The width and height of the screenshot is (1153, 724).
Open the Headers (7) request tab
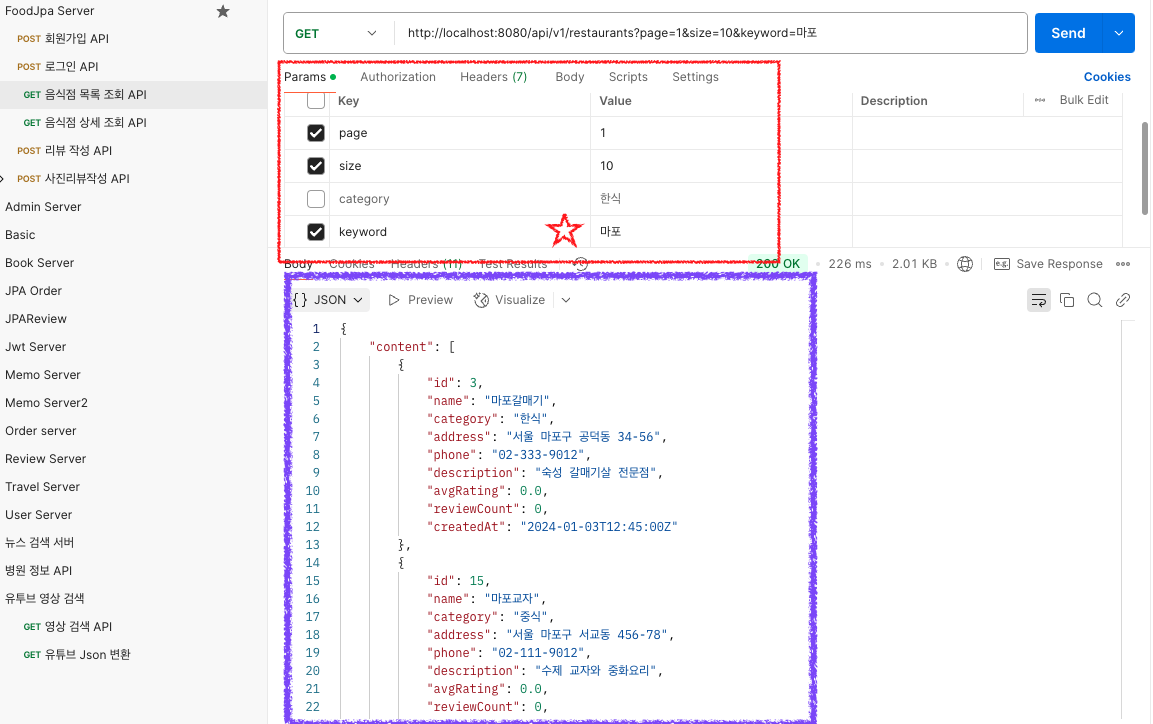[493, 77]
